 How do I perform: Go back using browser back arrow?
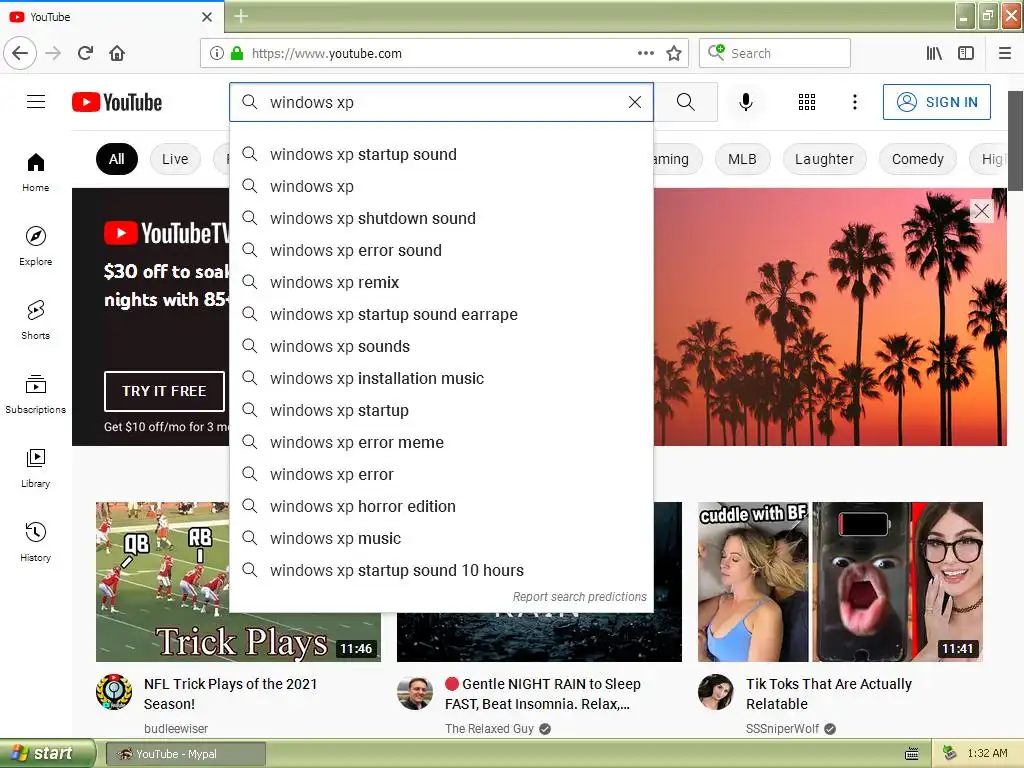tap(20, 53)
